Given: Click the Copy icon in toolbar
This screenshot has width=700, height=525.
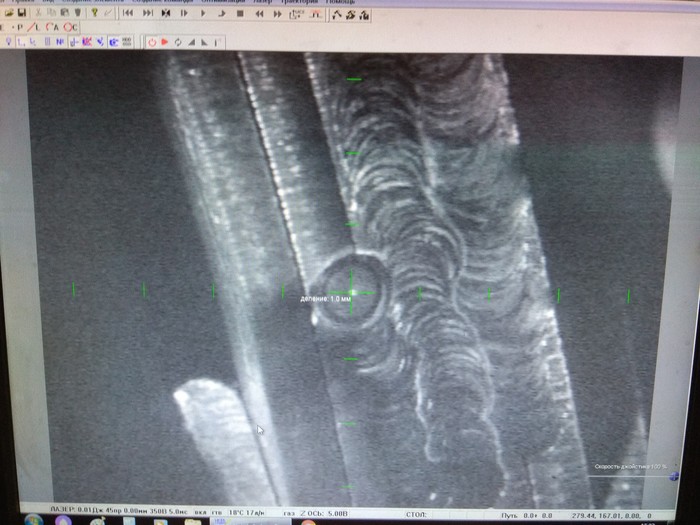Looking at the screenshot, I should (51, 12).
